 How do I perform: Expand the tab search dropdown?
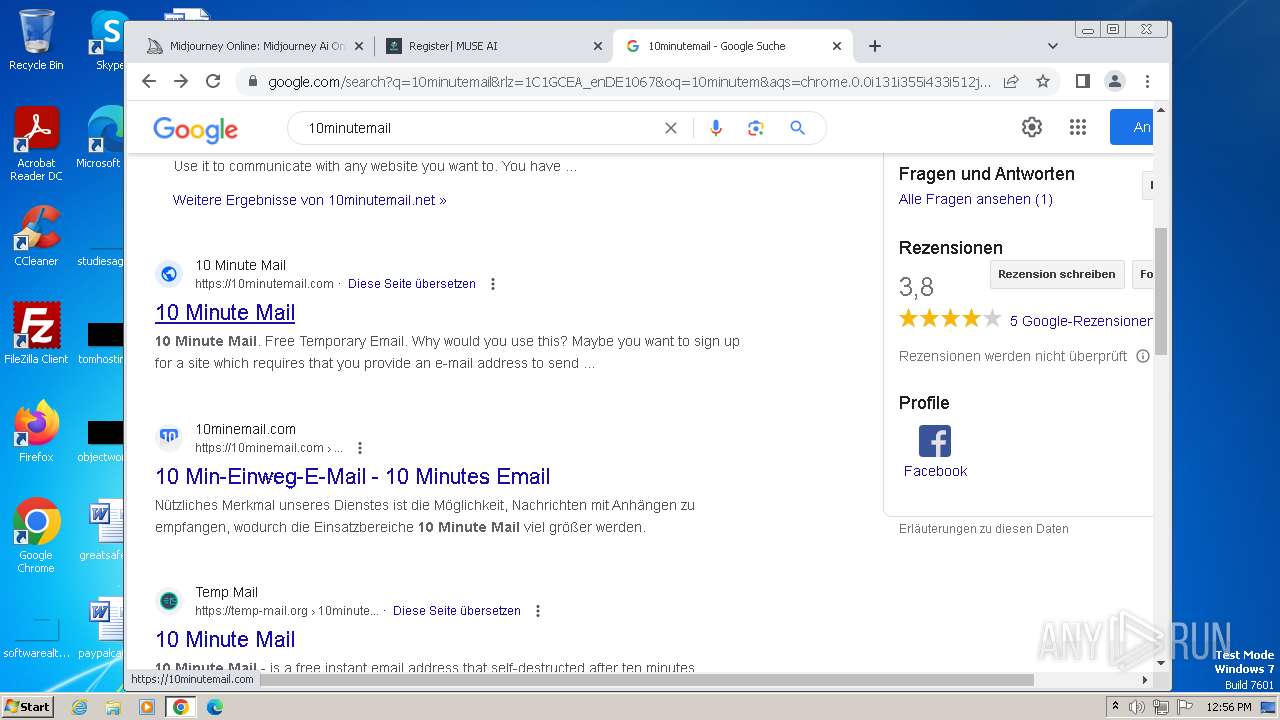pos(1052,46)
